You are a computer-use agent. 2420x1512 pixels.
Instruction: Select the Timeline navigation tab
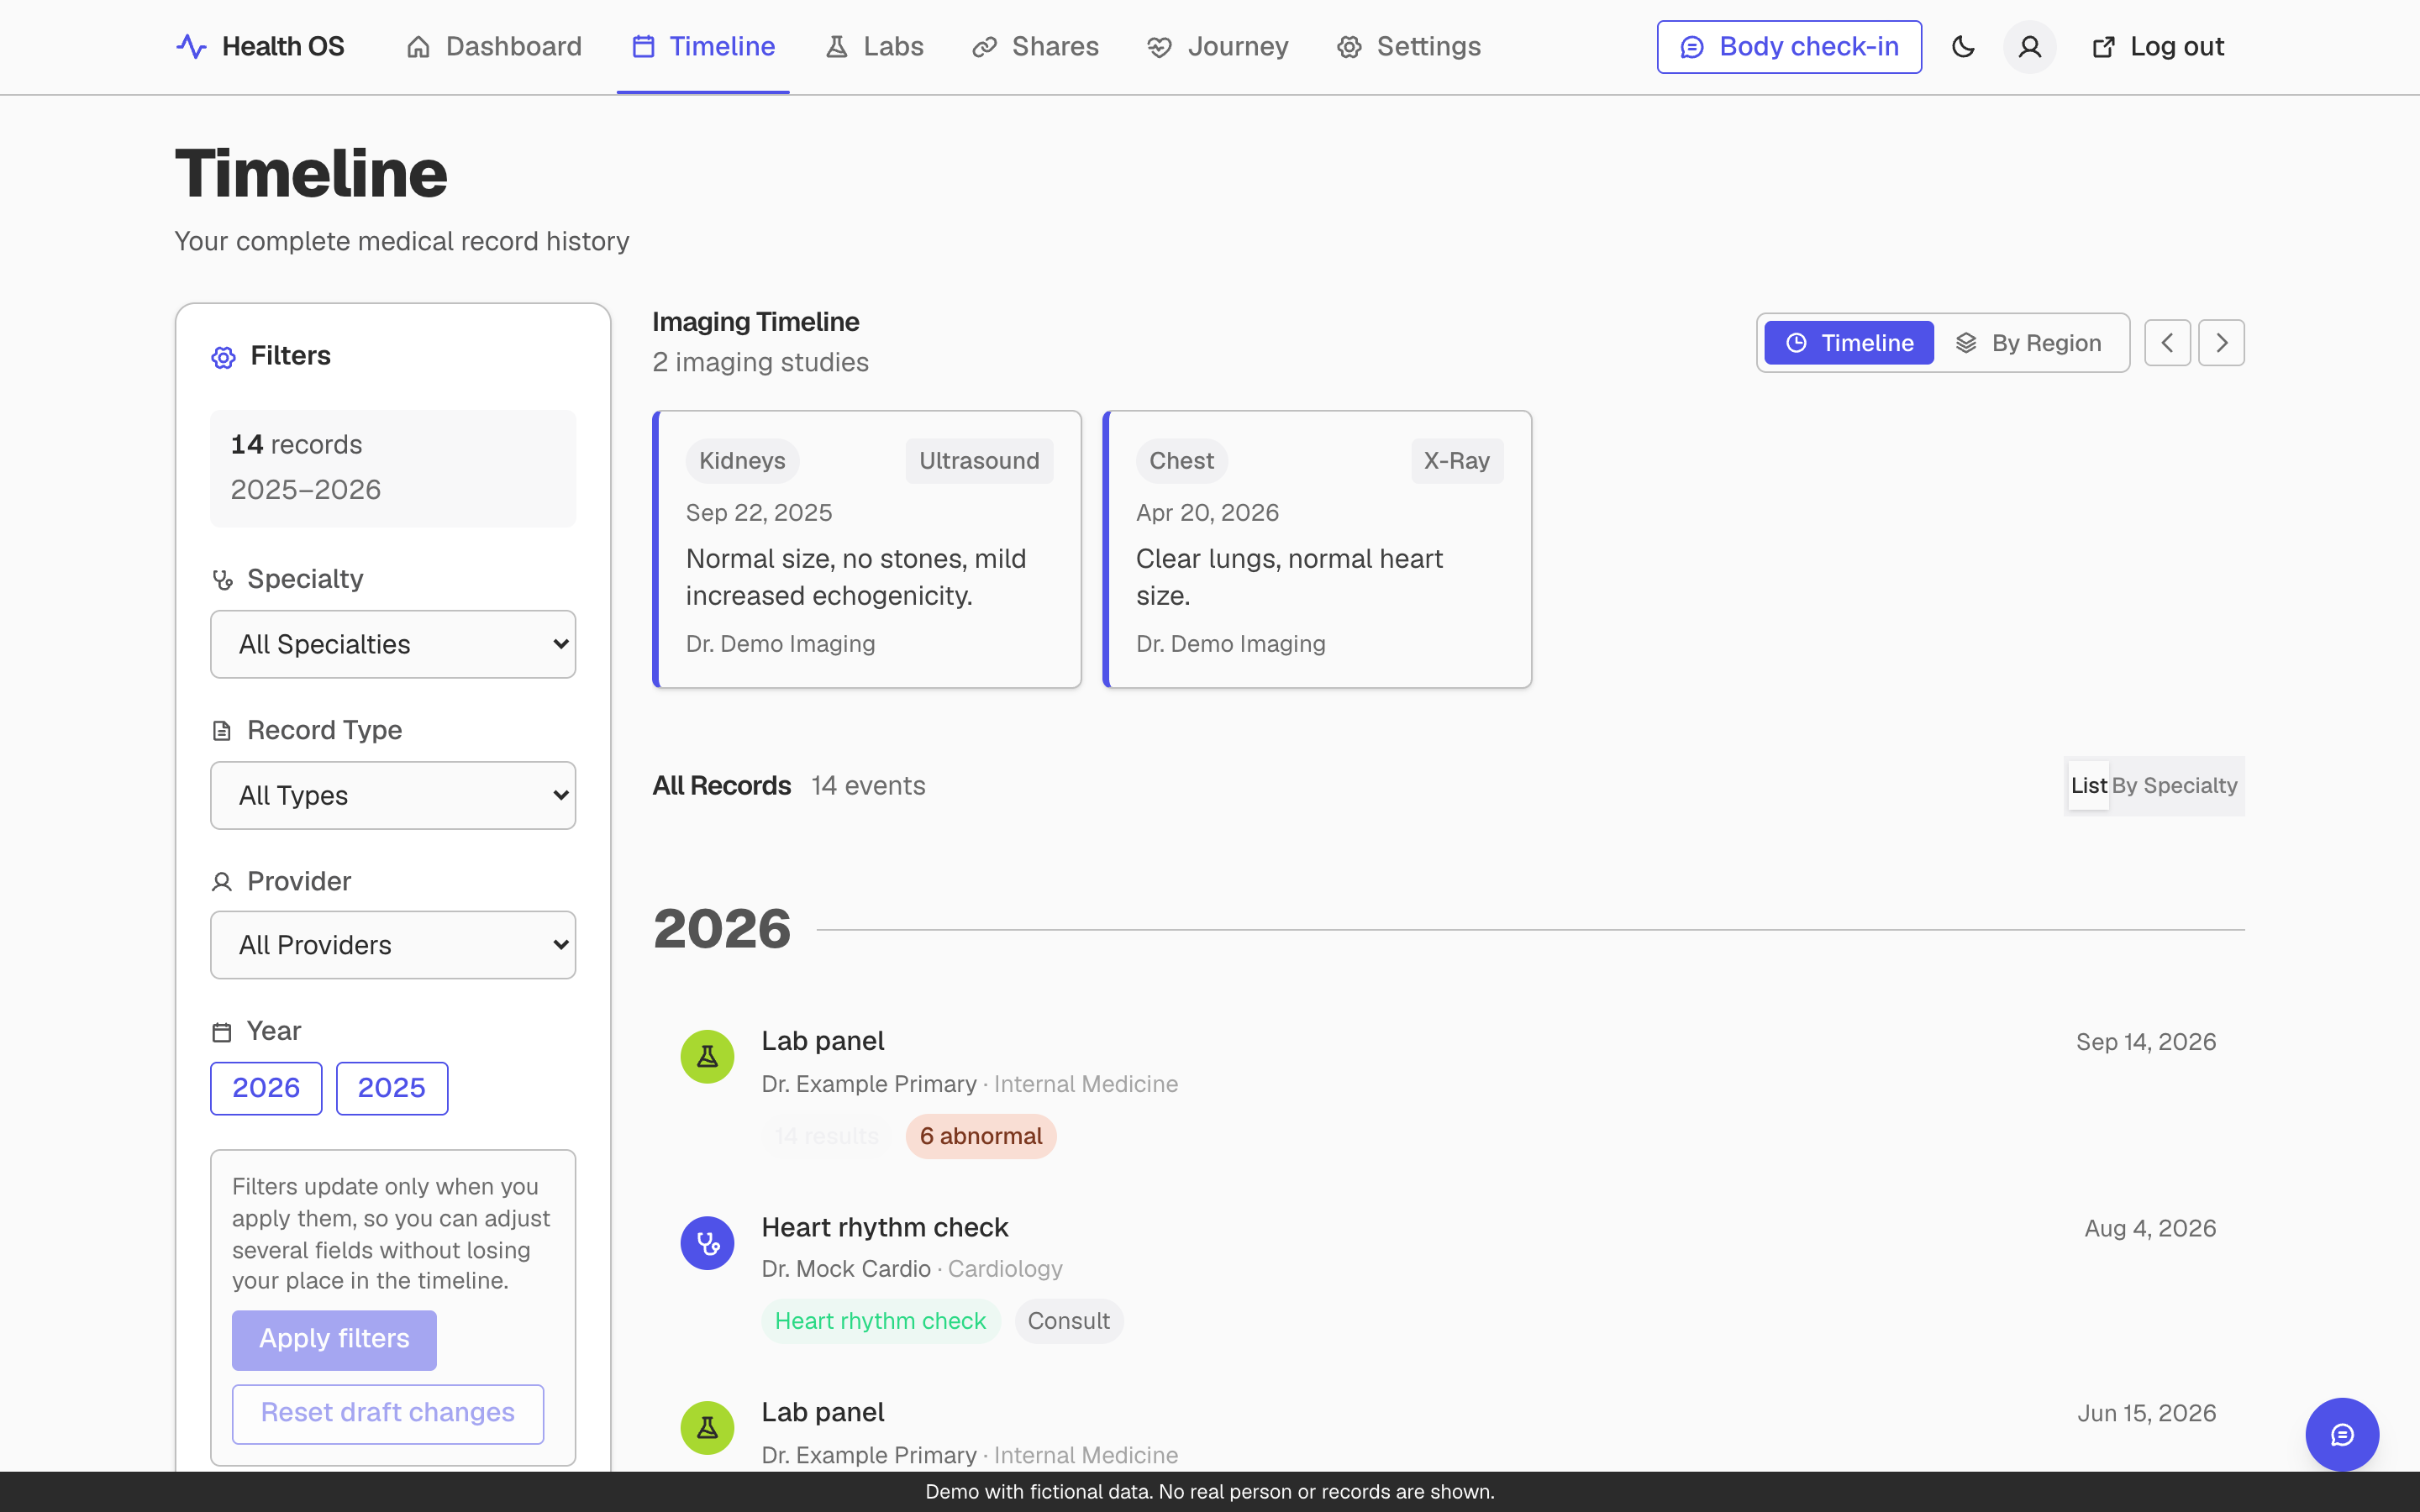pos(703,47)
